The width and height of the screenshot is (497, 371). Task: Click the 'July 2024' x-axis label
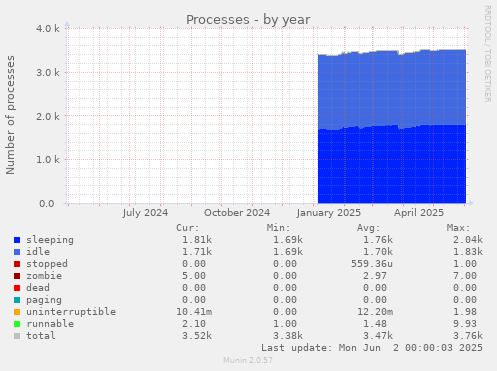[145, 213]
